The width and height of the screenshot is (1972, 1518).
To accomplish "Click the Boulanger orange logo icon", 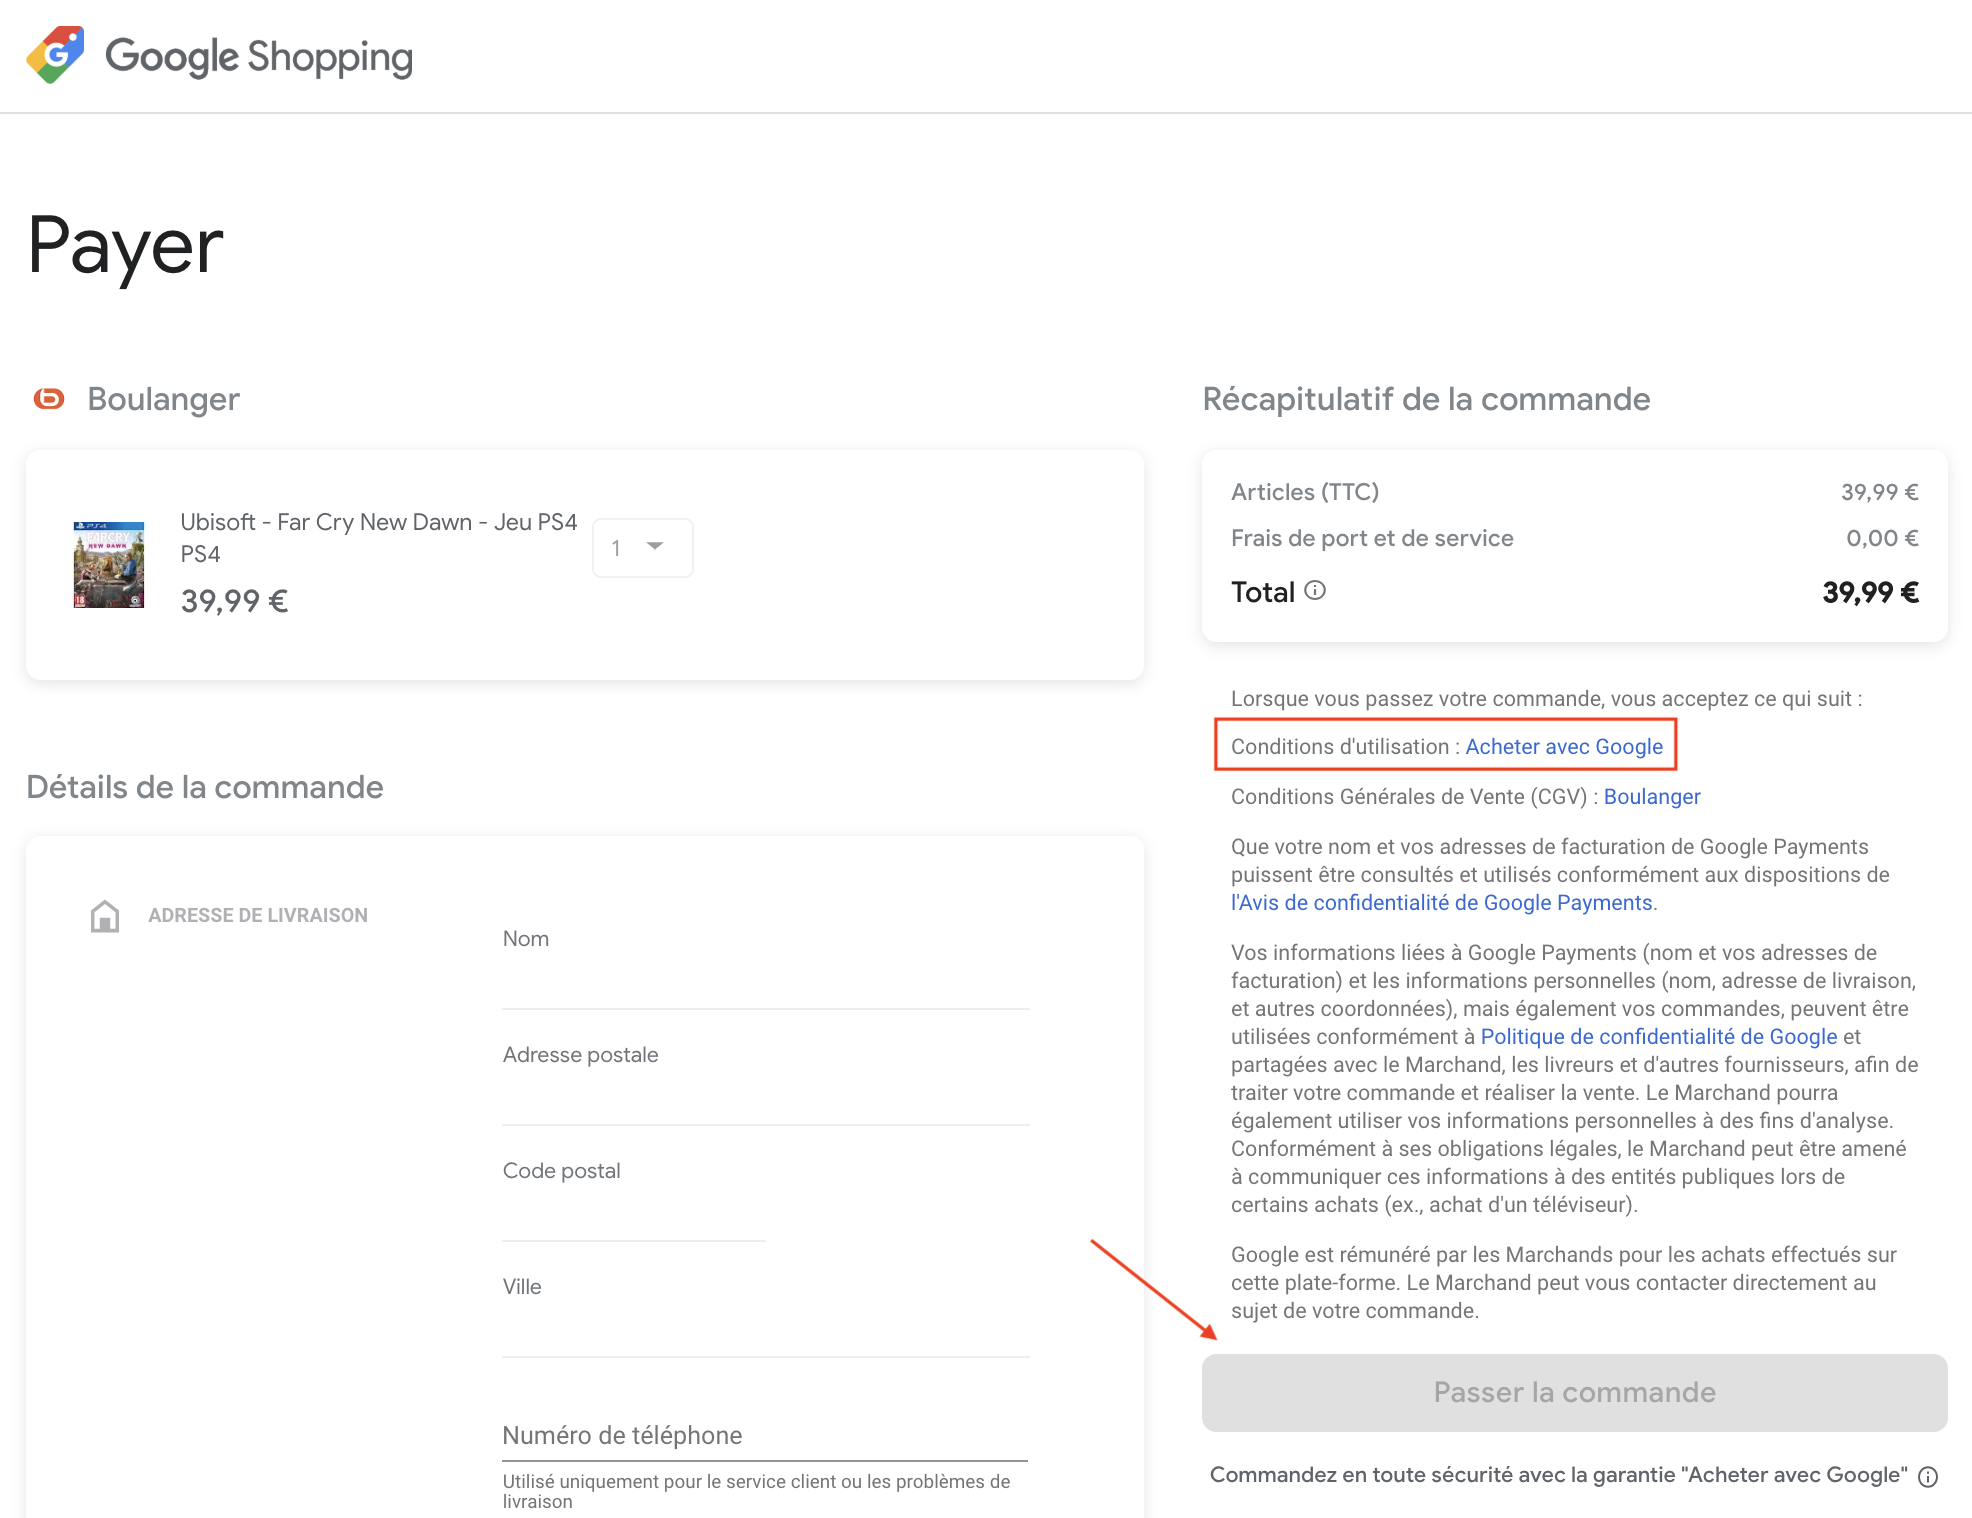I will [x=49, y=399].
